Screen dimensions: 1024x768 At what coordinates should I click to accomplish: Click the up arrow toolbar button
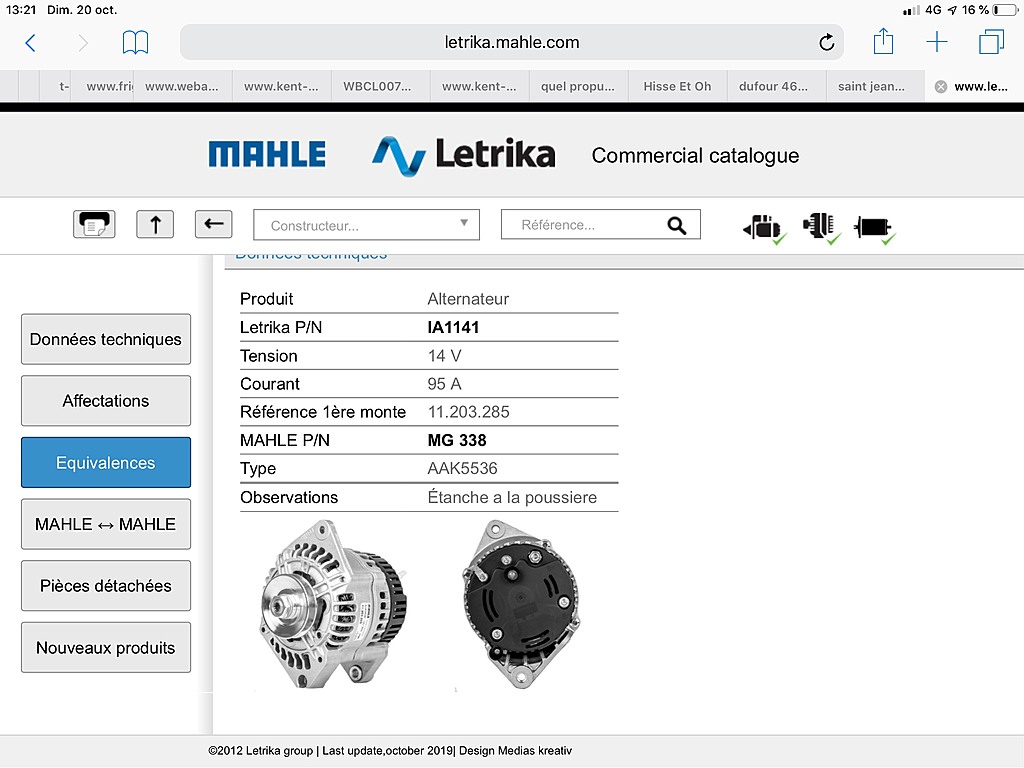[155, 225]
